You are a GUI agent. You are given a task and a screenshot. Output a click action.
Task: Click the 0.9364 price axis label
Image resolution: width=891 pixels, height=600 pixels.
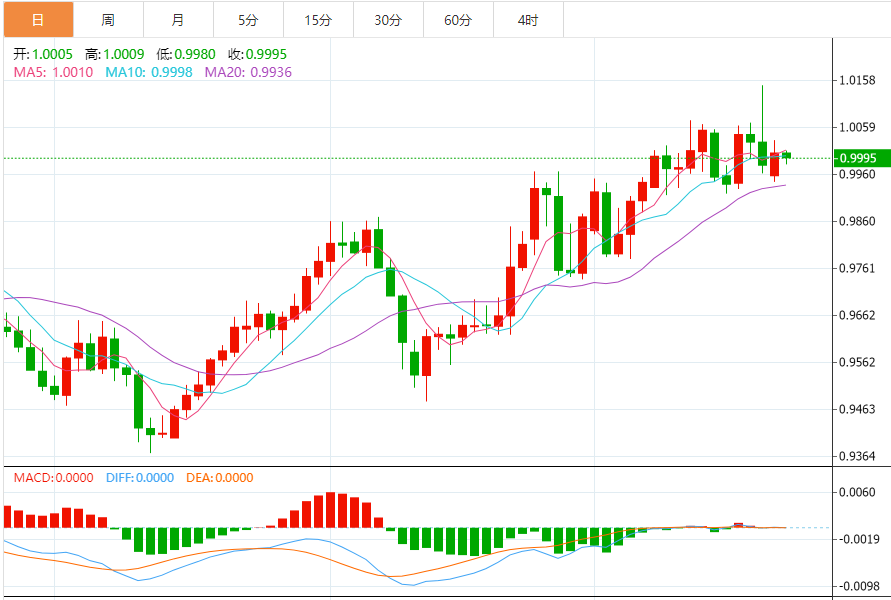pyautogui.click(x=857, y=456)
